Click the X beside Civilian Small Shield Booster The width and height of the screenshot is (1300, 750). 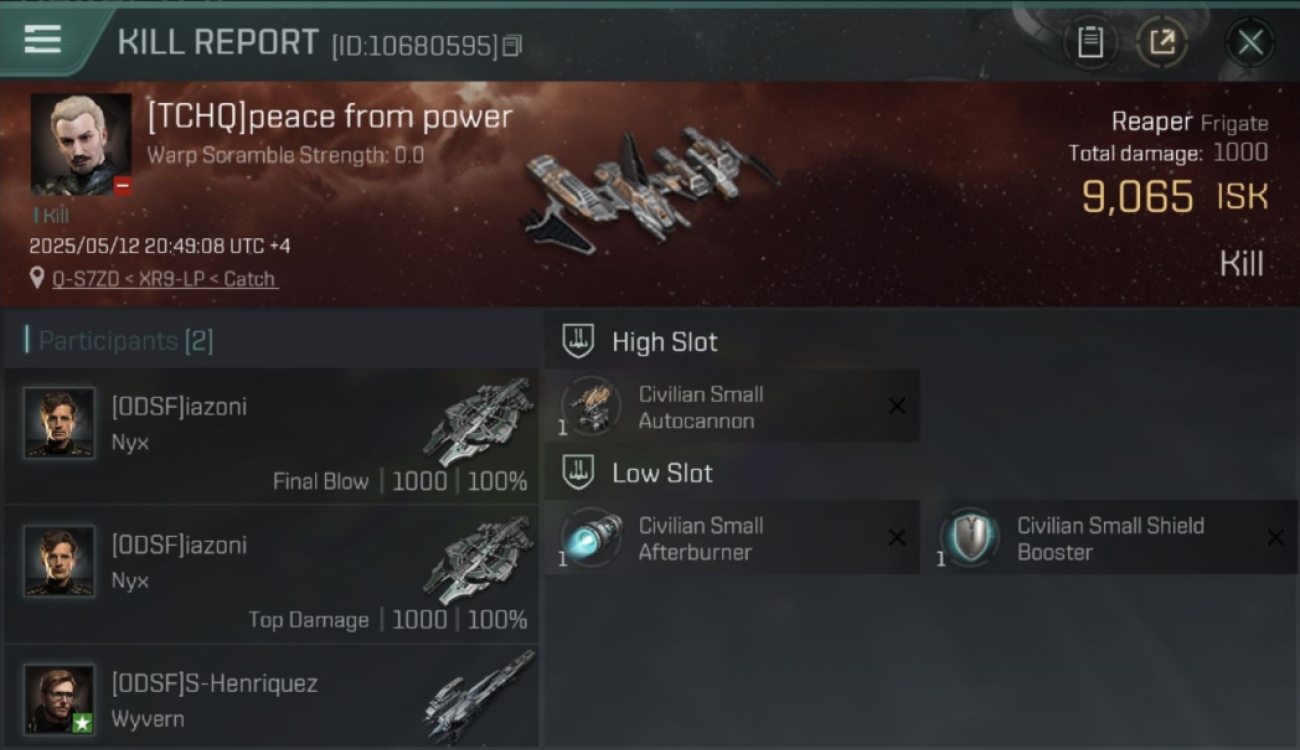[x=1275, y=538]
